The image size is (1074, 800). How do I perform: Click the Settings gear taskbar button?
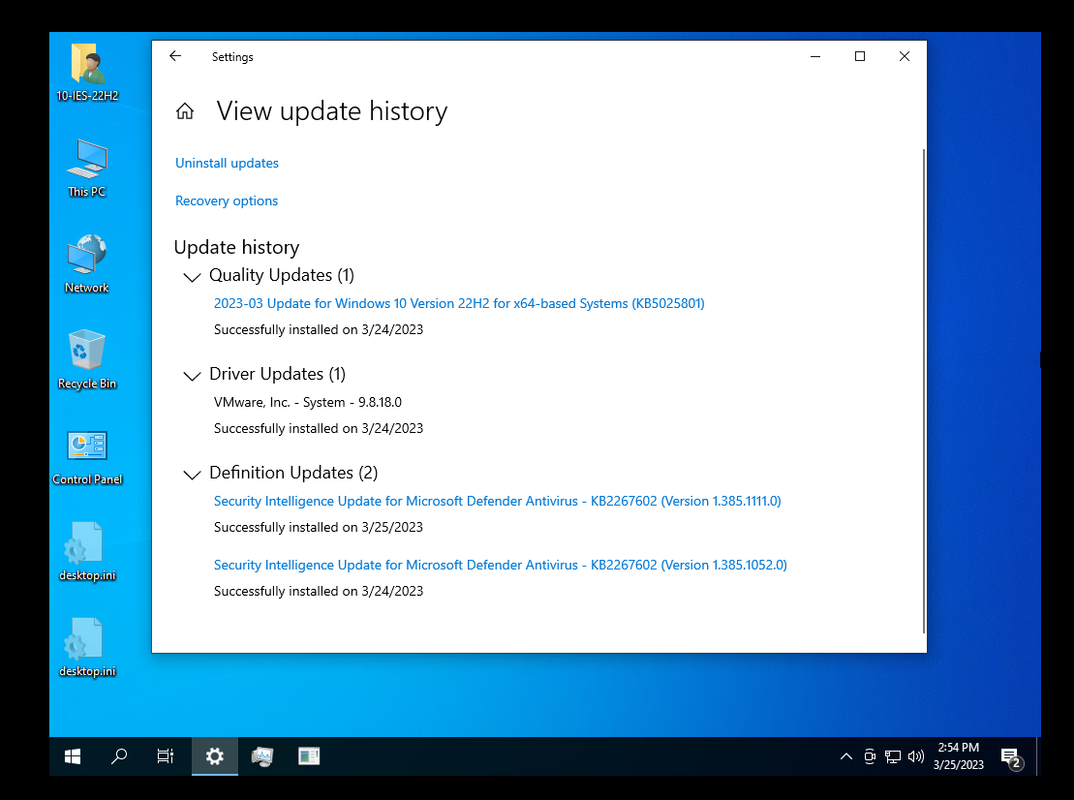pos(214,756)
